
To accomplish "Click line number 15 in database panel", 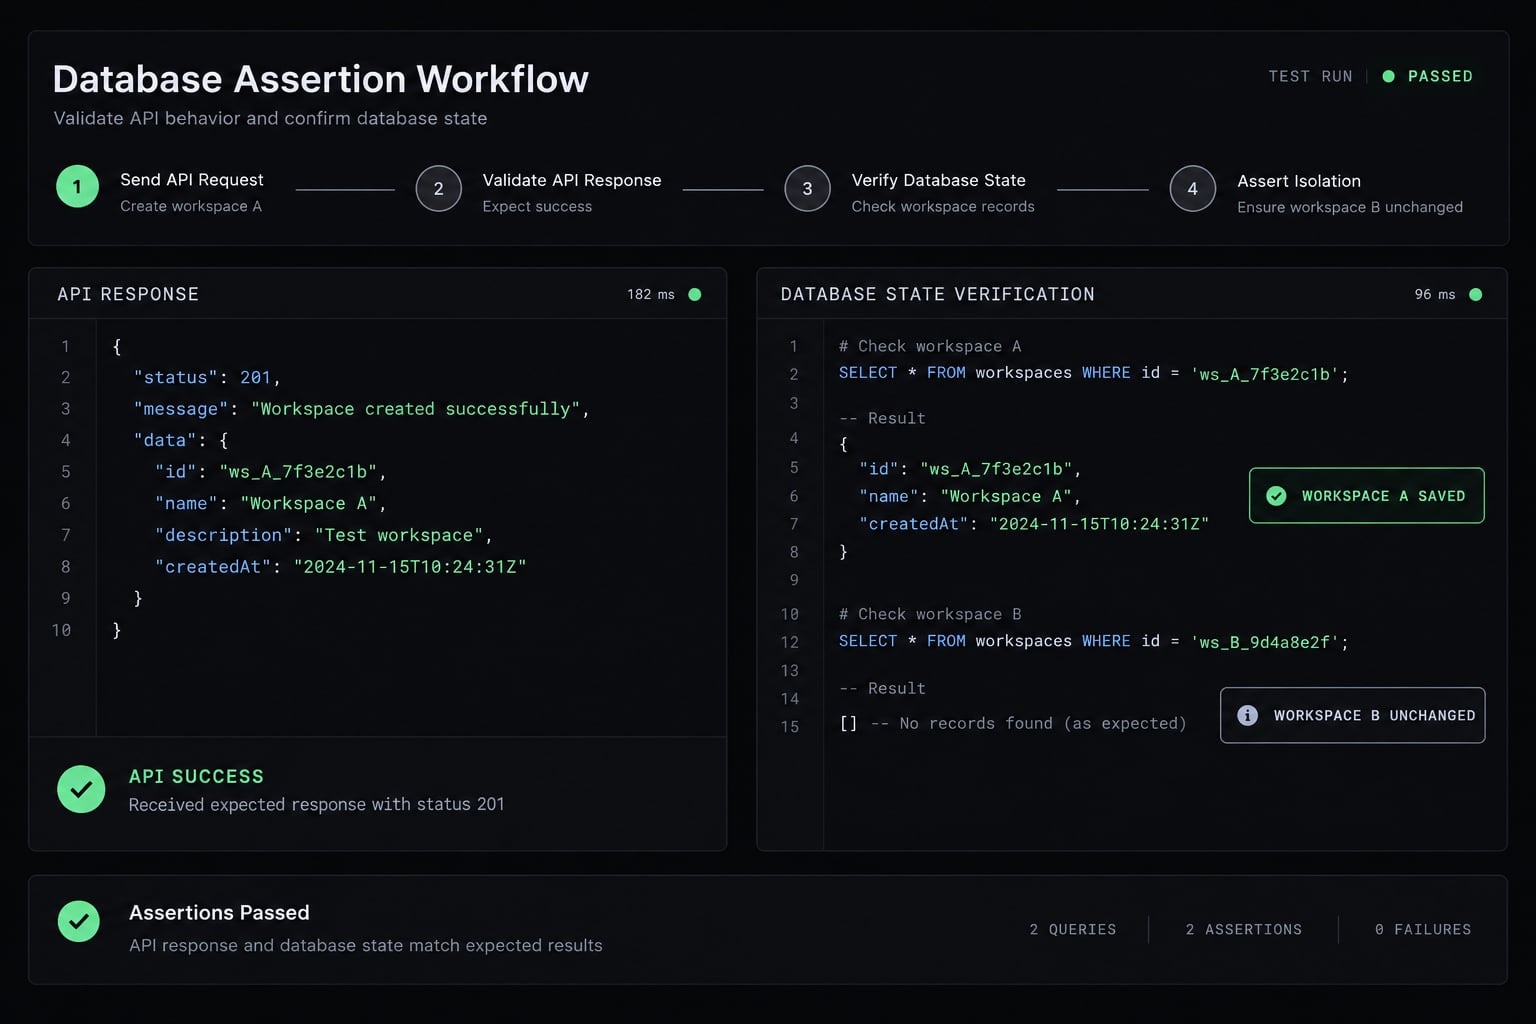I will [x=790, y=727].
